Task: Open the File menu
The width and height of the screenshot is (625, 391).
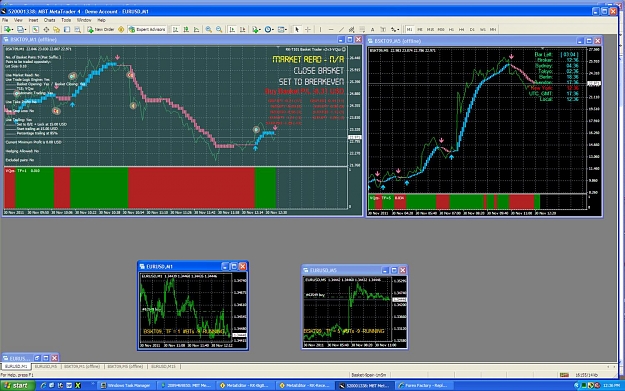Action: [5, 20]
